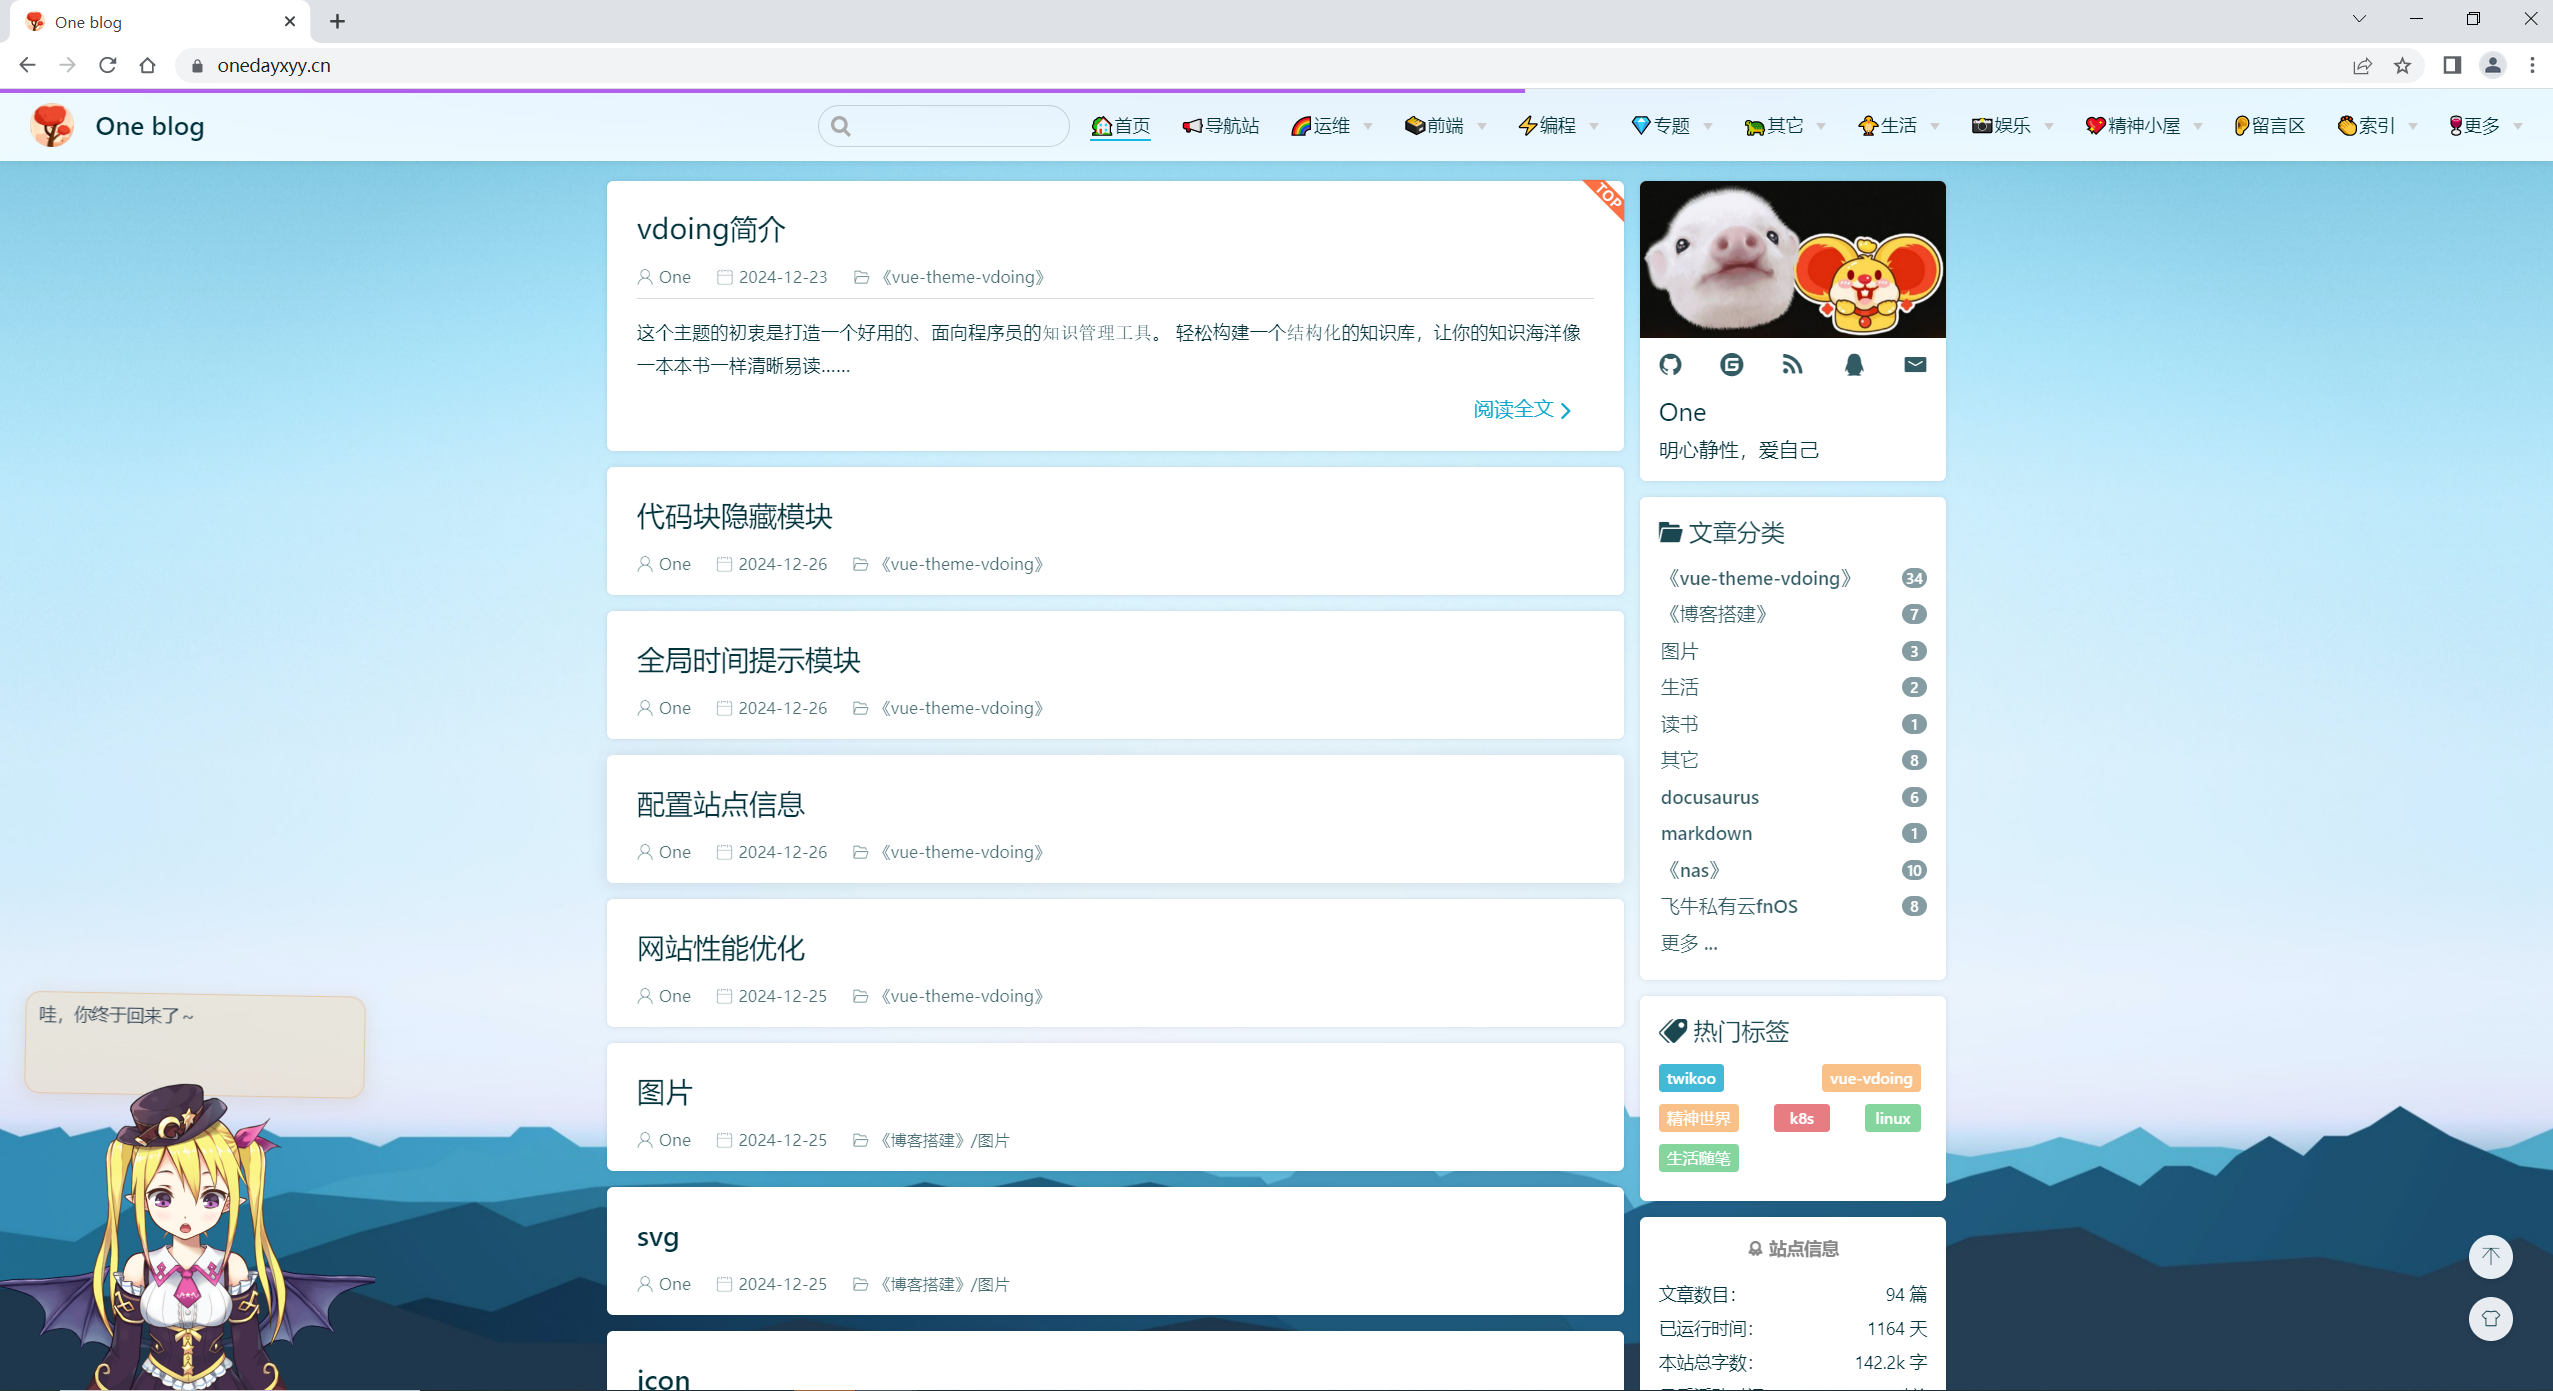Open Chrome three-dot menu
This screenshot has width=2553, height=1391.
click(x=2532, y=65)
